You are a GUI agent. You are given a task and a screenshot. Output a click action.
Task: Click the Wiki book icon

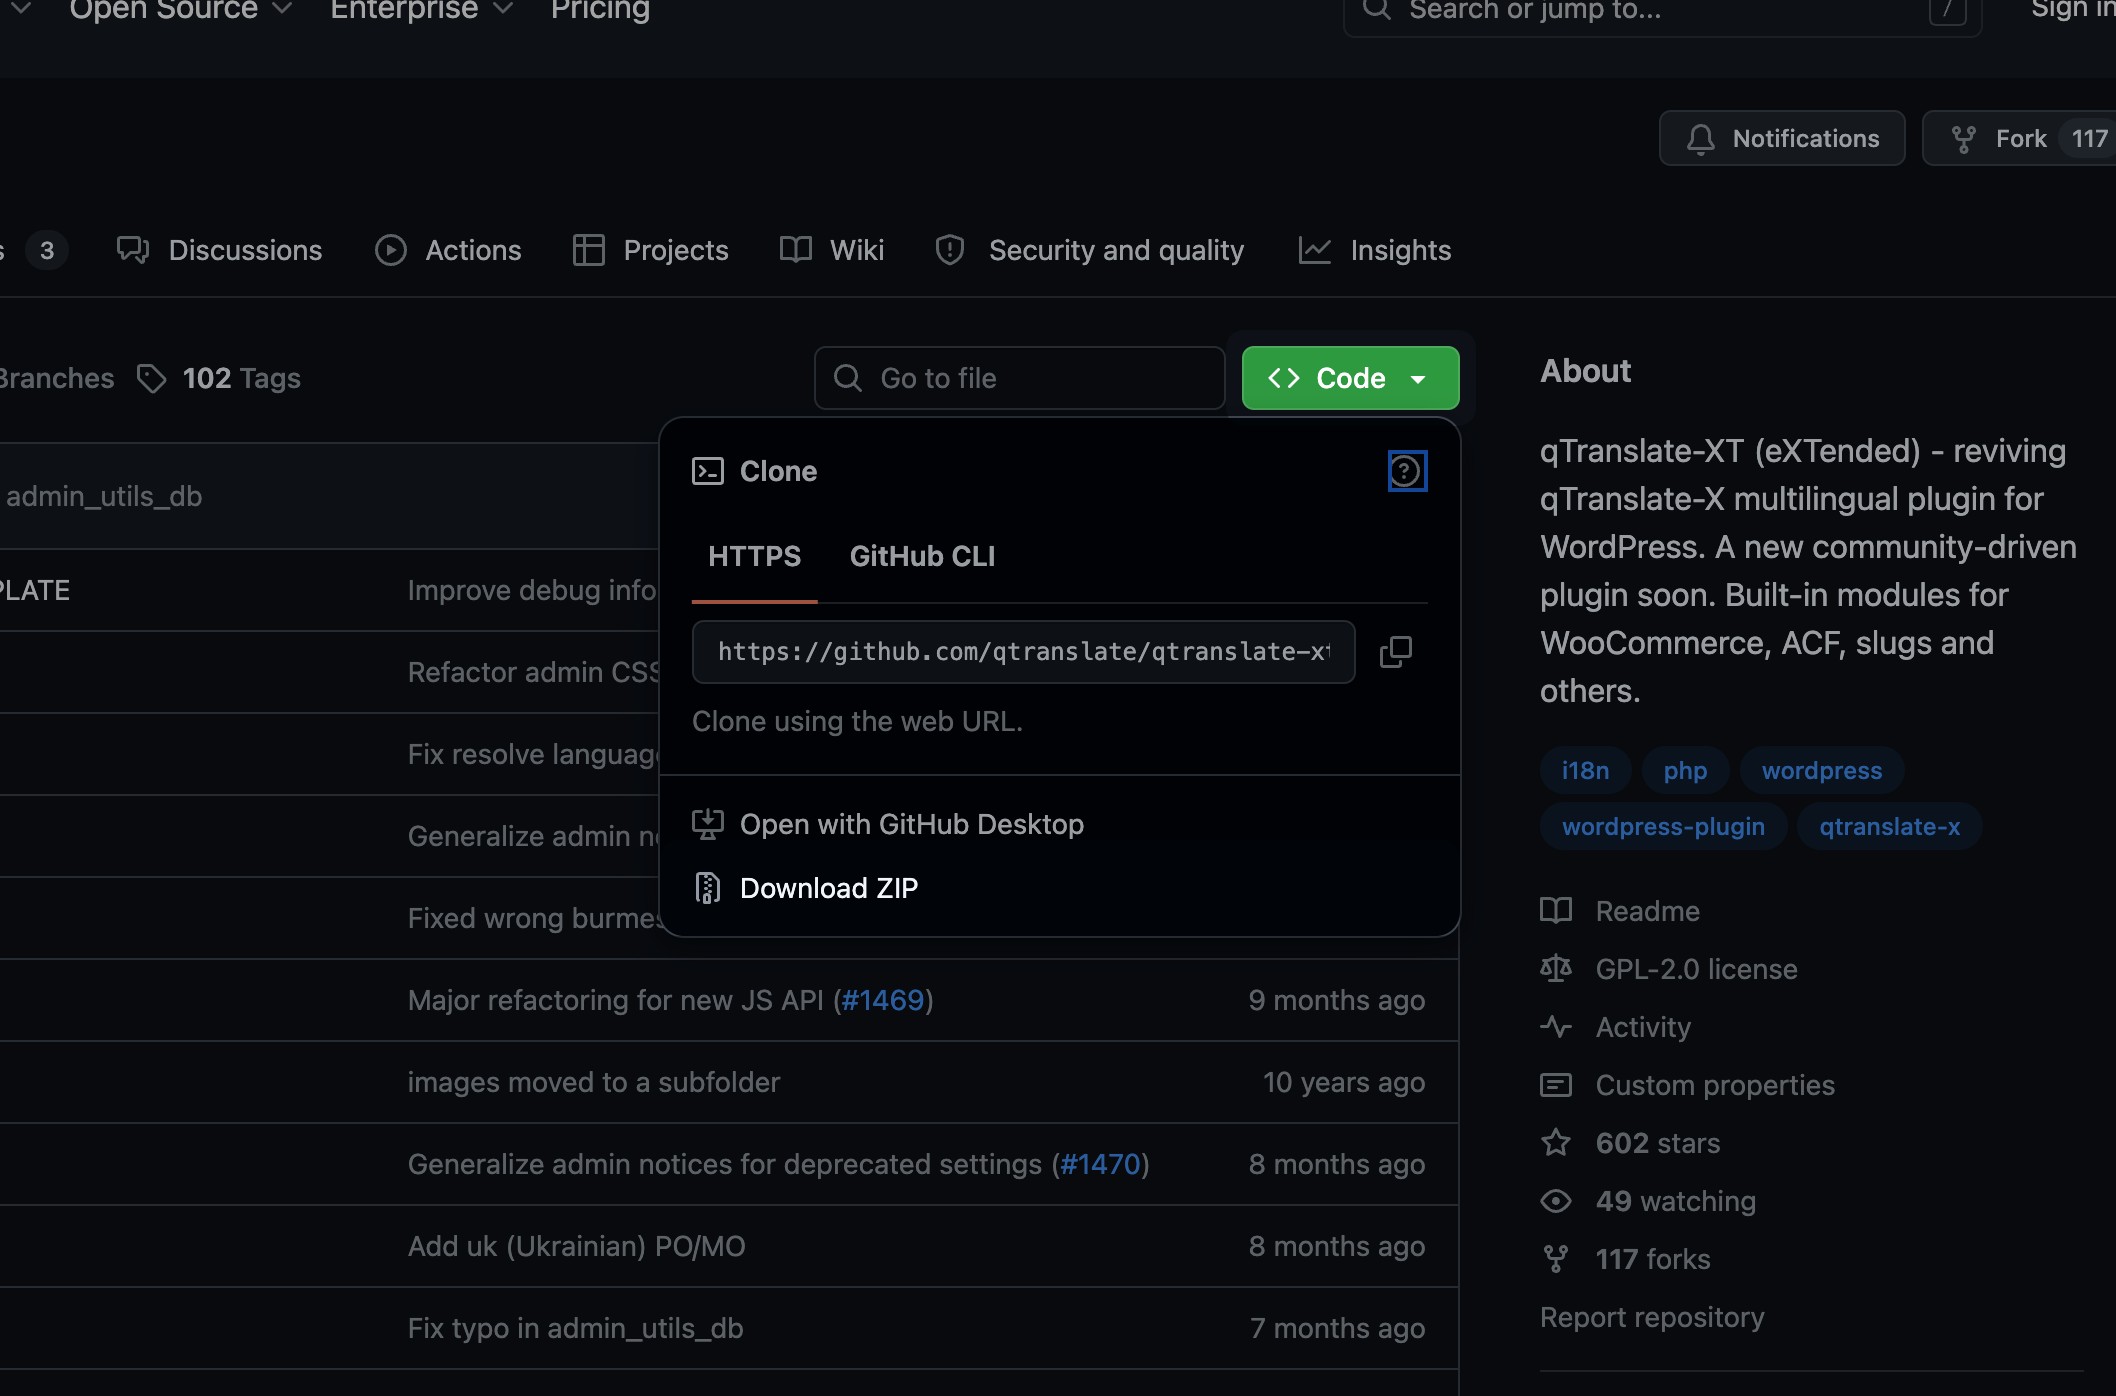pos(796,250)
